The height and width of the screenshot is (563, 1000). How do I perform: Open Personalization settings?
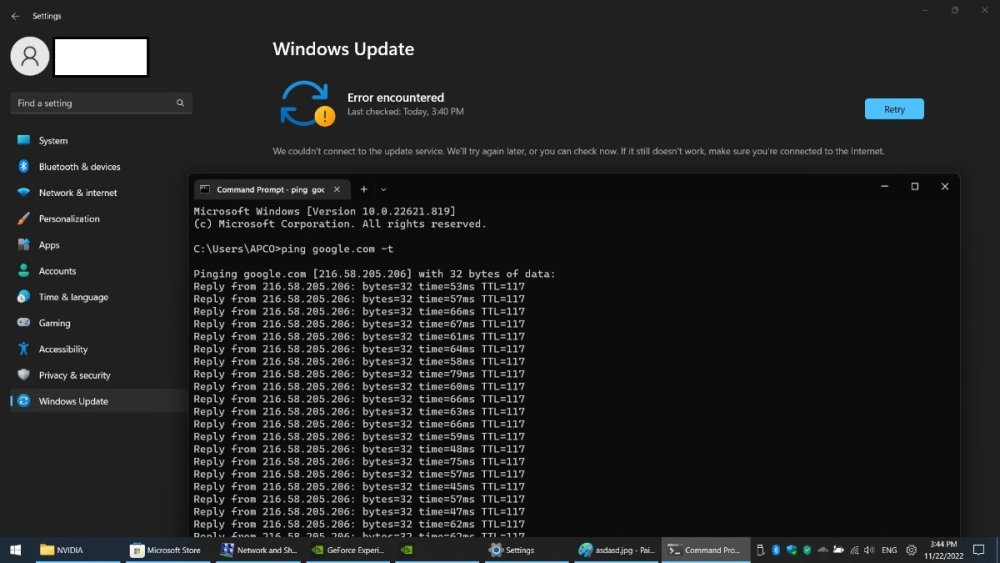pos(99,219)
